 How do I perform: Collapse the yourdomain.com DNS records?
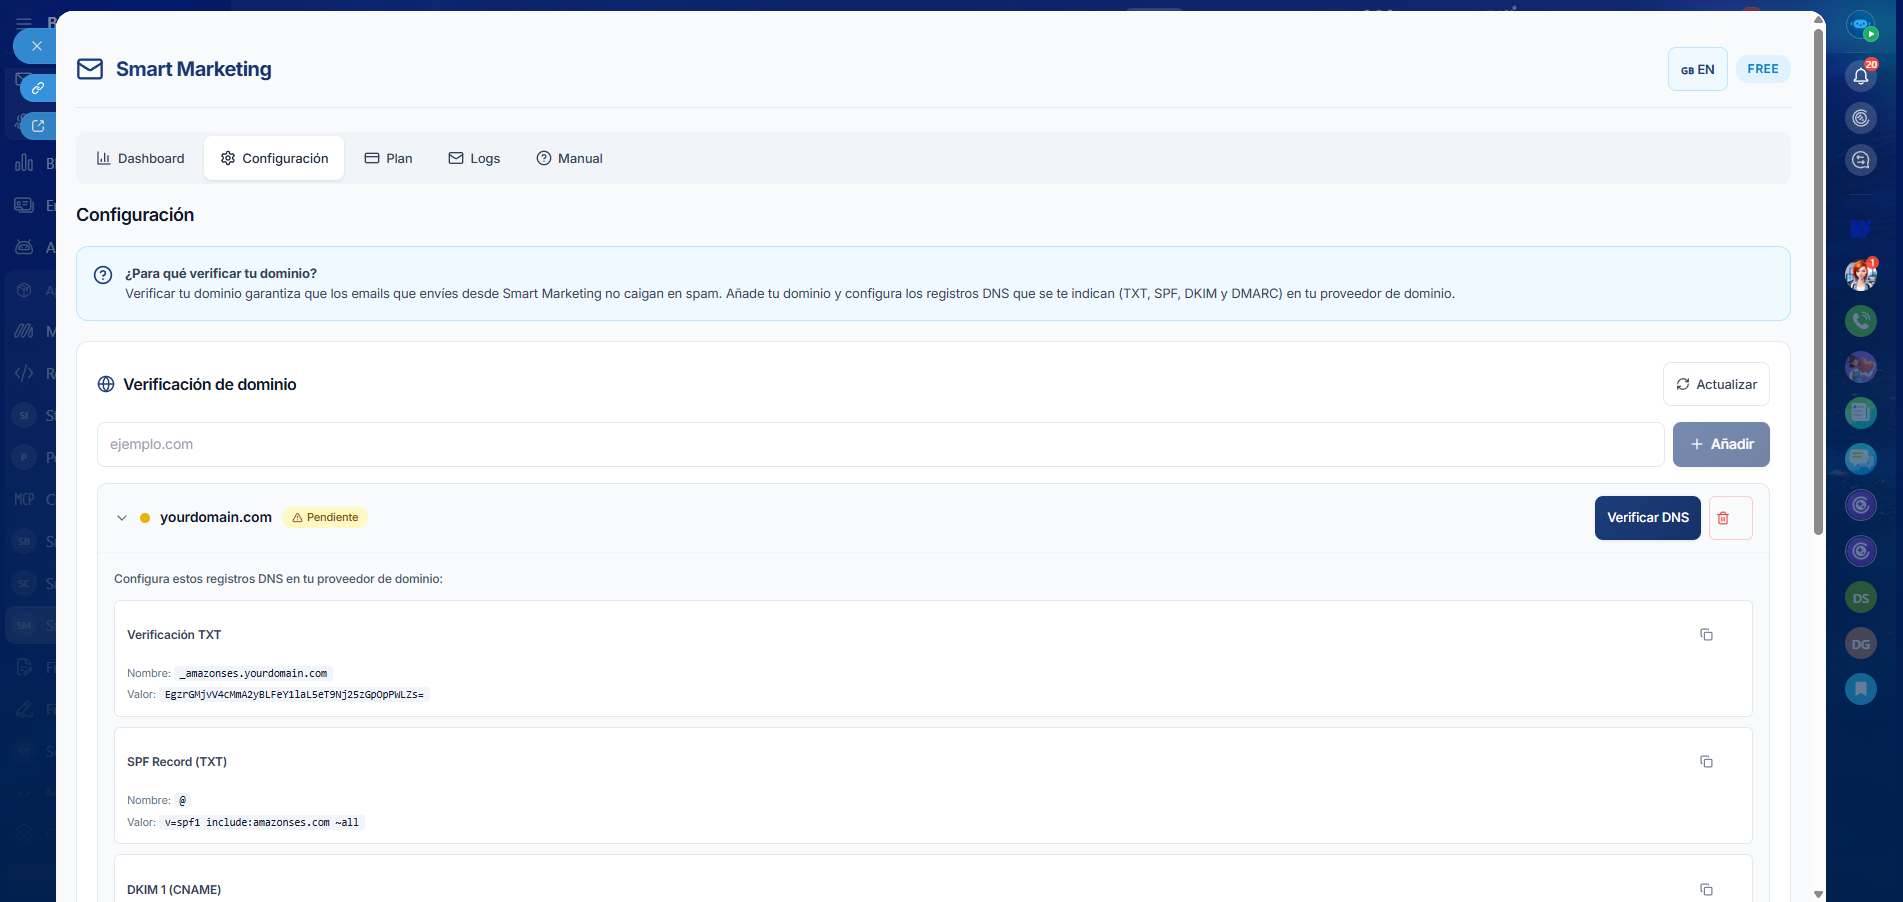click(x=122, y=518)
